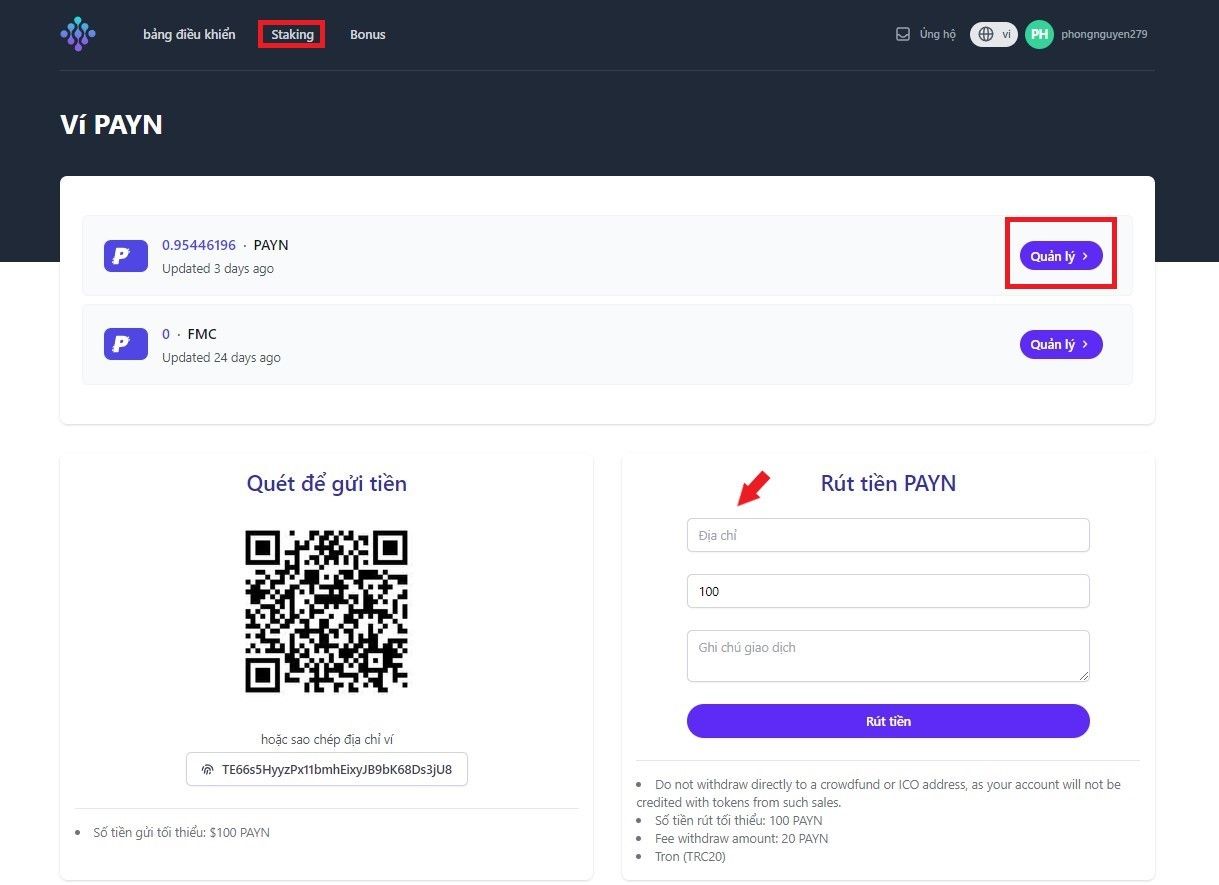Click the 'Rút tiền PAYN' heading

[x=888, y=484]
